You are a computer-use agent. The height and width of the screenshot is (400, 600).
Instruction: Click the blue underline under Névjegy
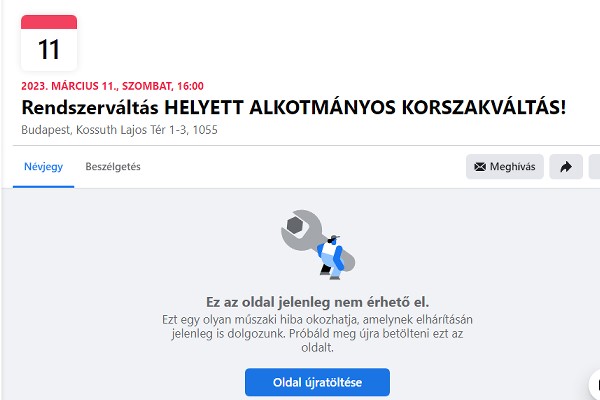tap(43, 187)
